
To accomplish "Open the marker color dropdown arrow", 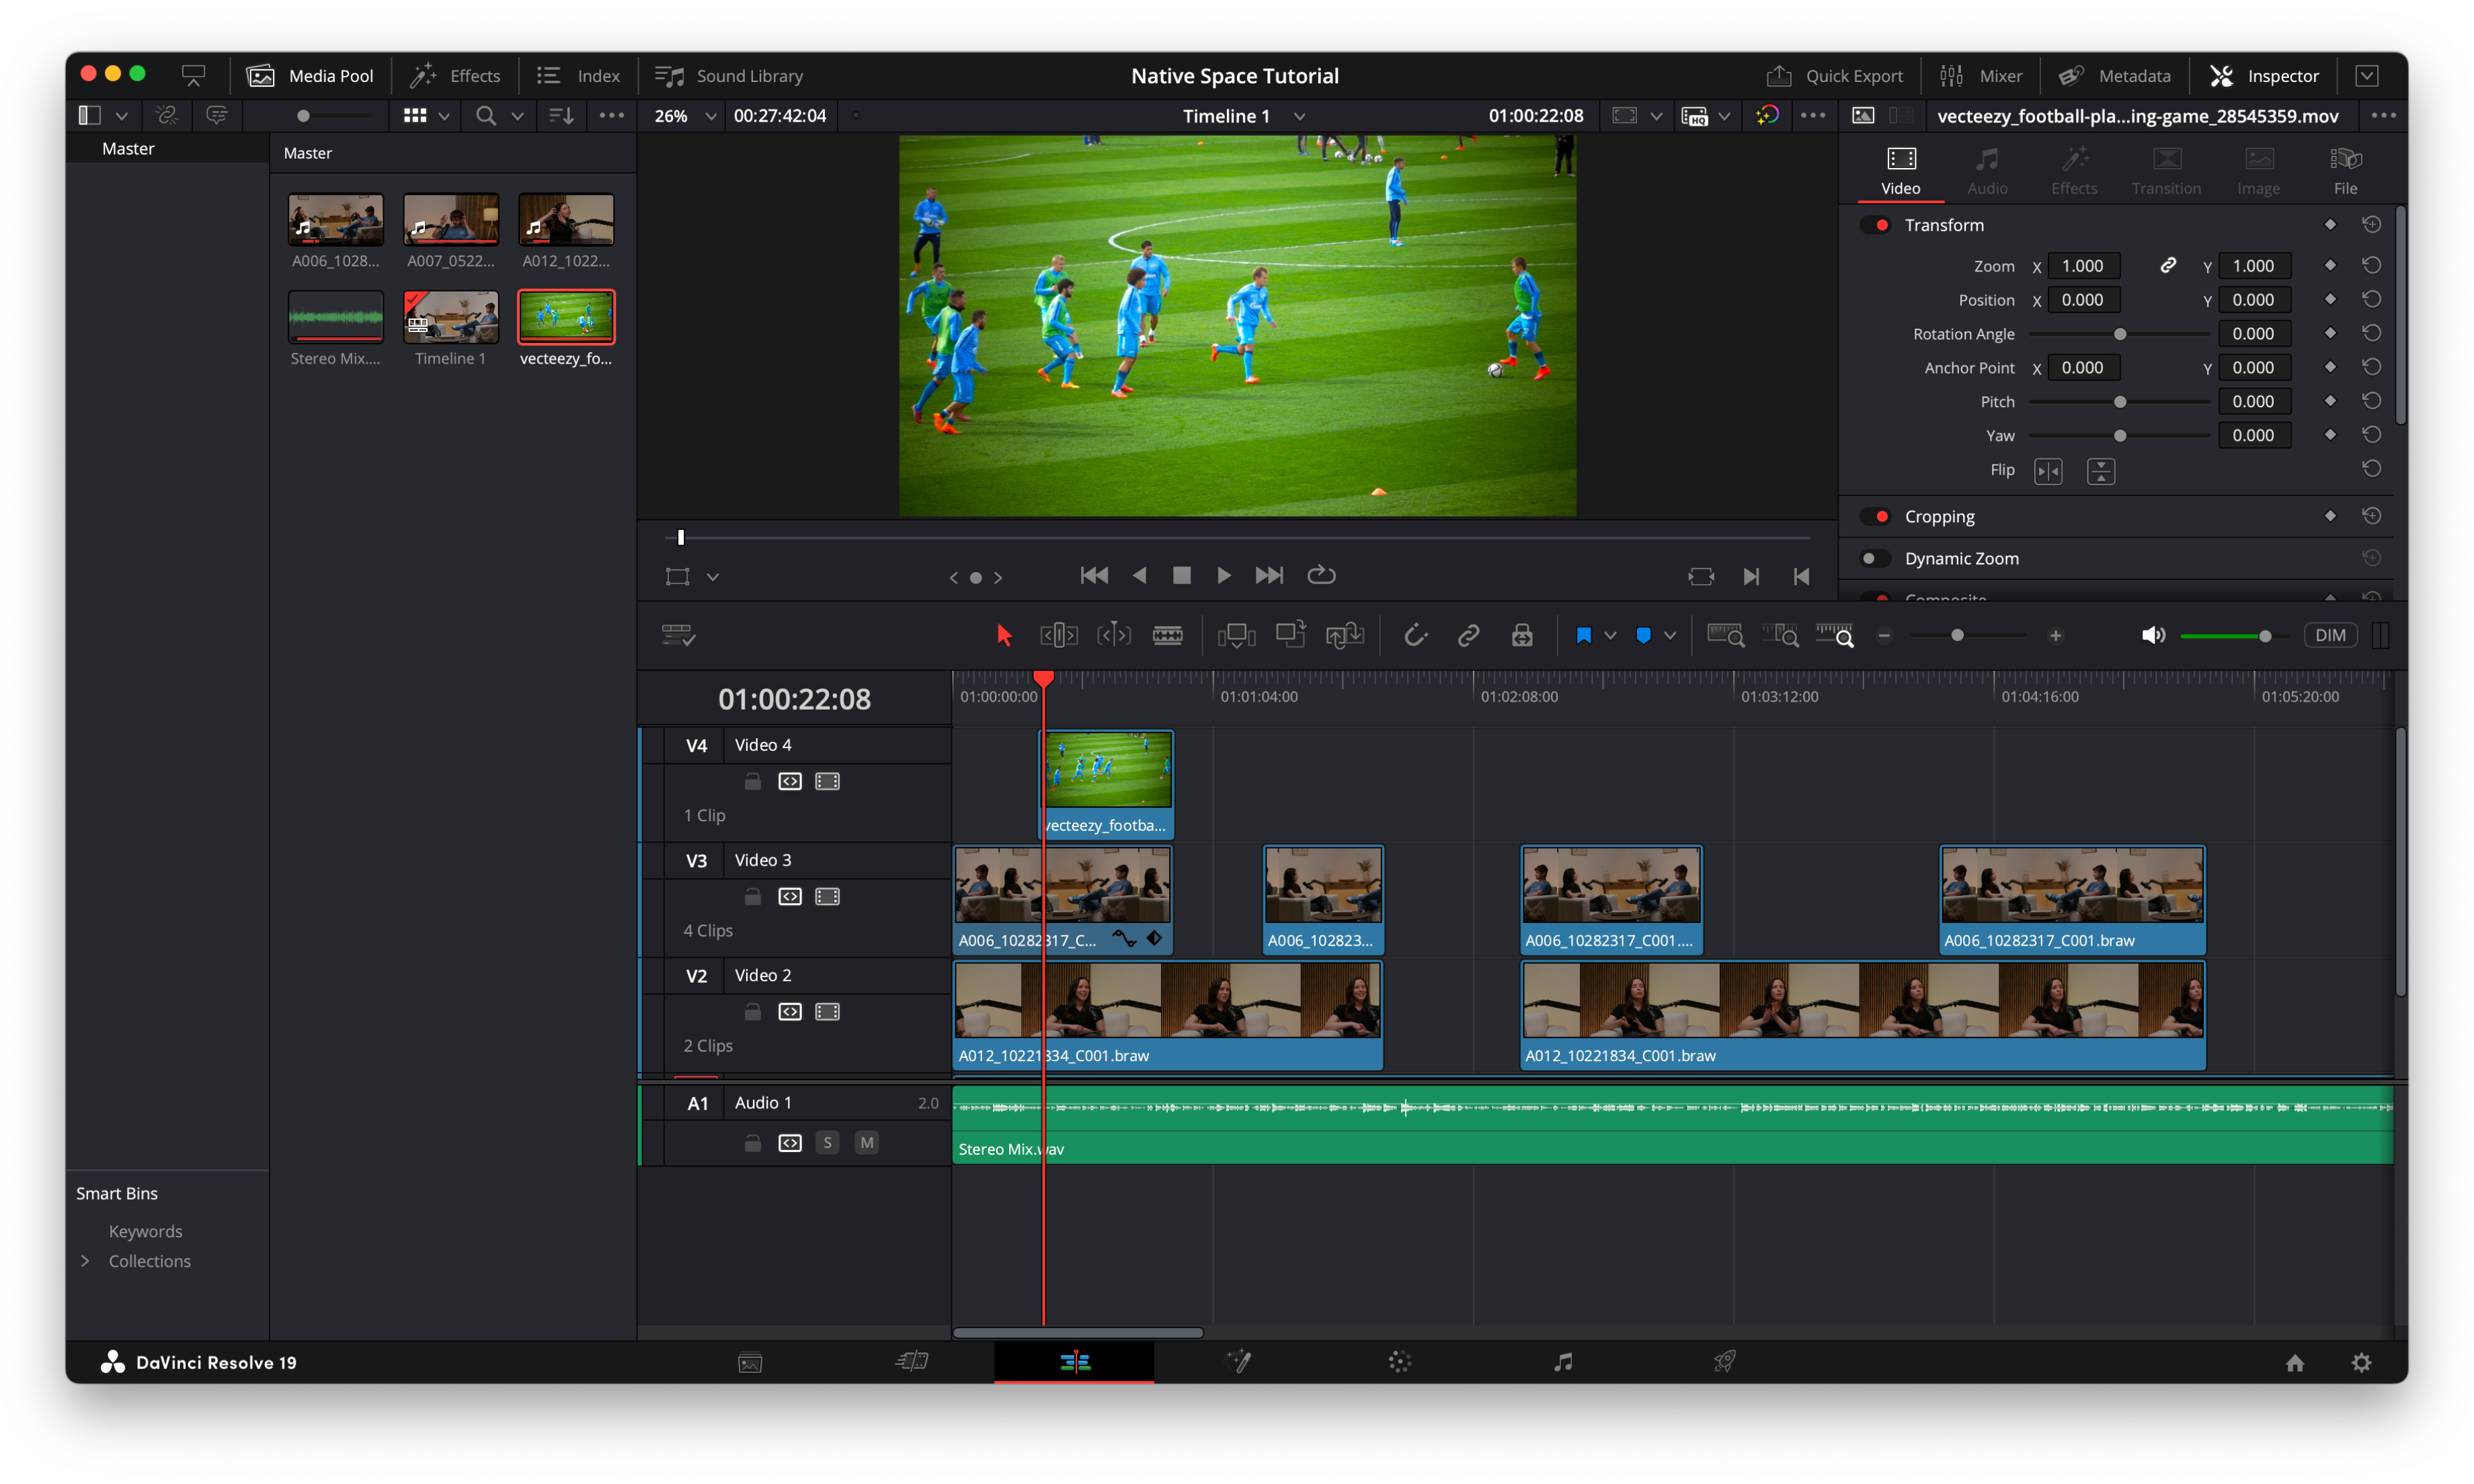I will (x=1669, y=635).
